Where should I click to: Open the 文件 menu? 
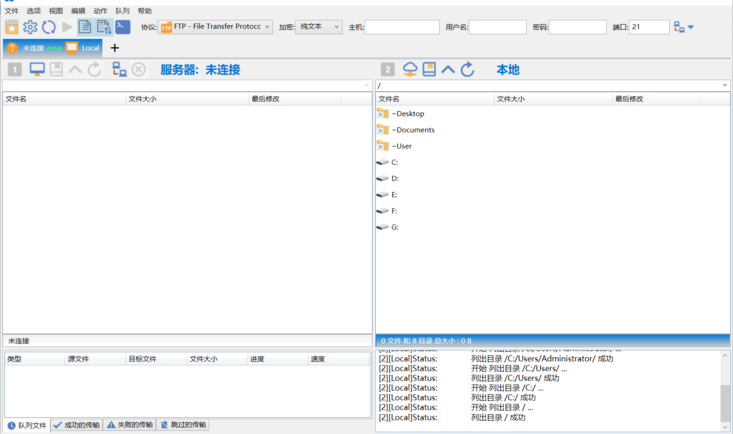(x=12, y=10)
